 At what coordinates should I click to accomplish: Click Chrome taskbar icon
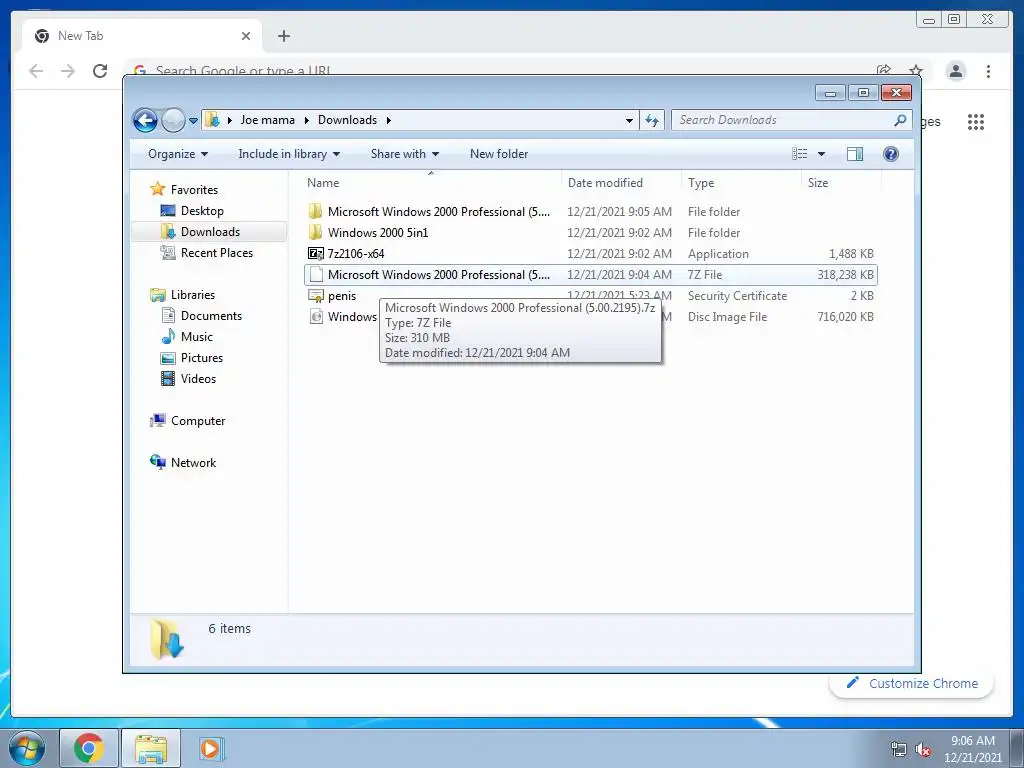coord(88,748)
